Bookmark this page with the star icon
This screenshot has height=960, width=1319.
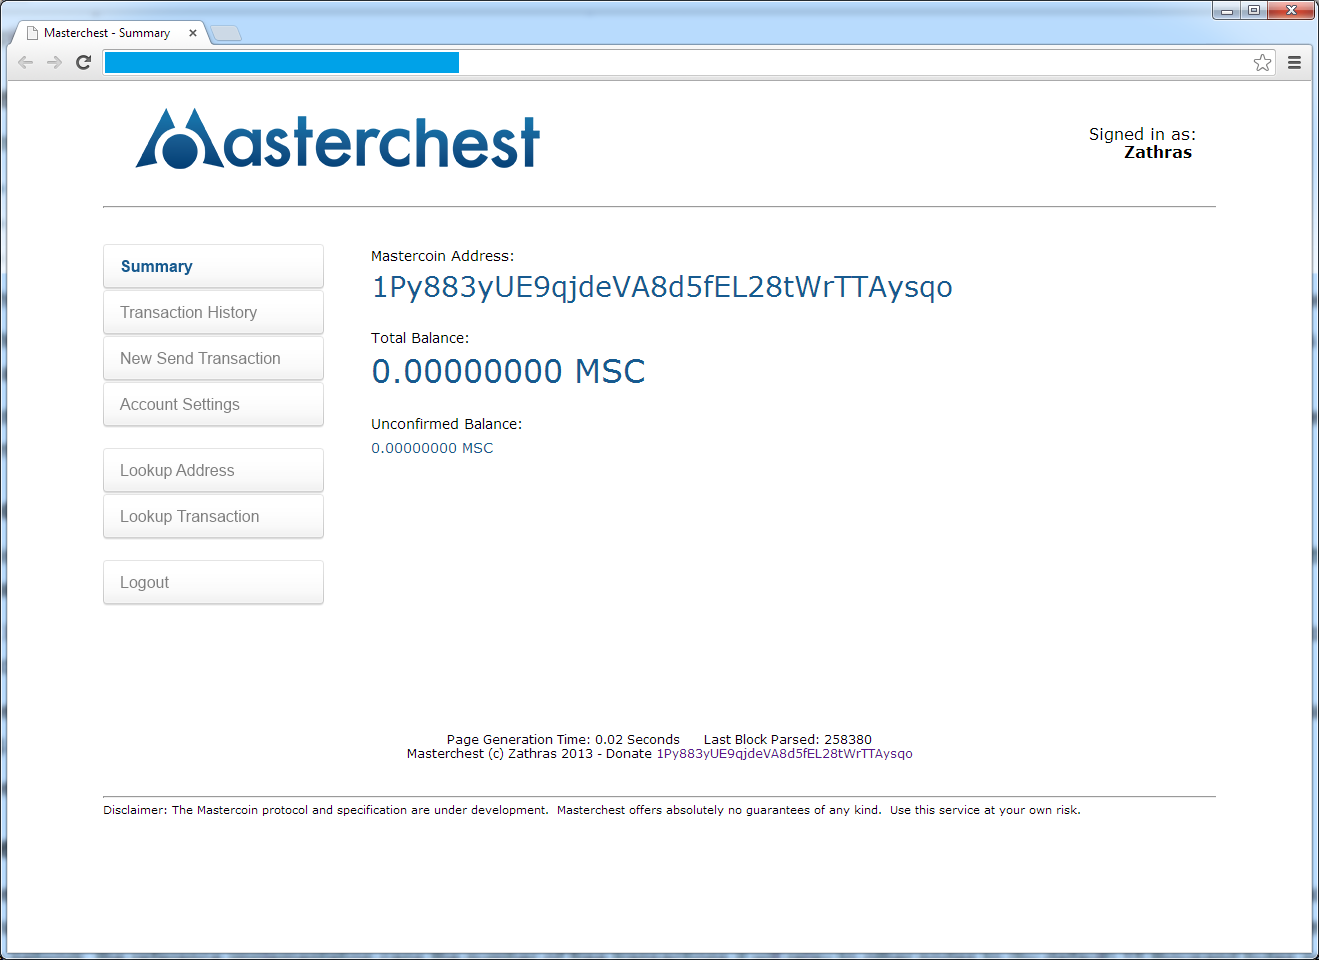click(1263, 62)
